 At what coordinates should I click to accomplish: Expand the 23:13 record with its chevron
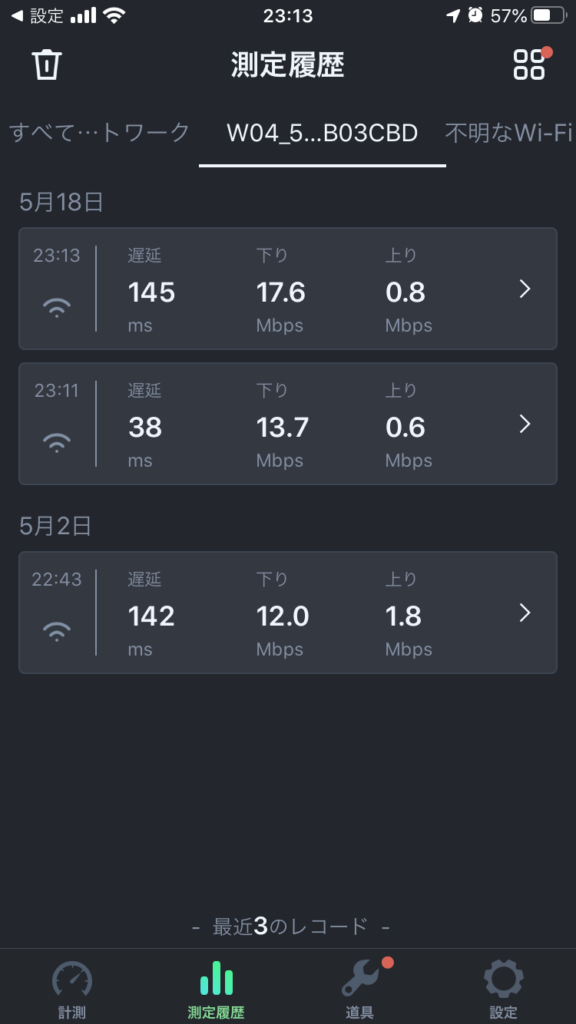point(524,289)
